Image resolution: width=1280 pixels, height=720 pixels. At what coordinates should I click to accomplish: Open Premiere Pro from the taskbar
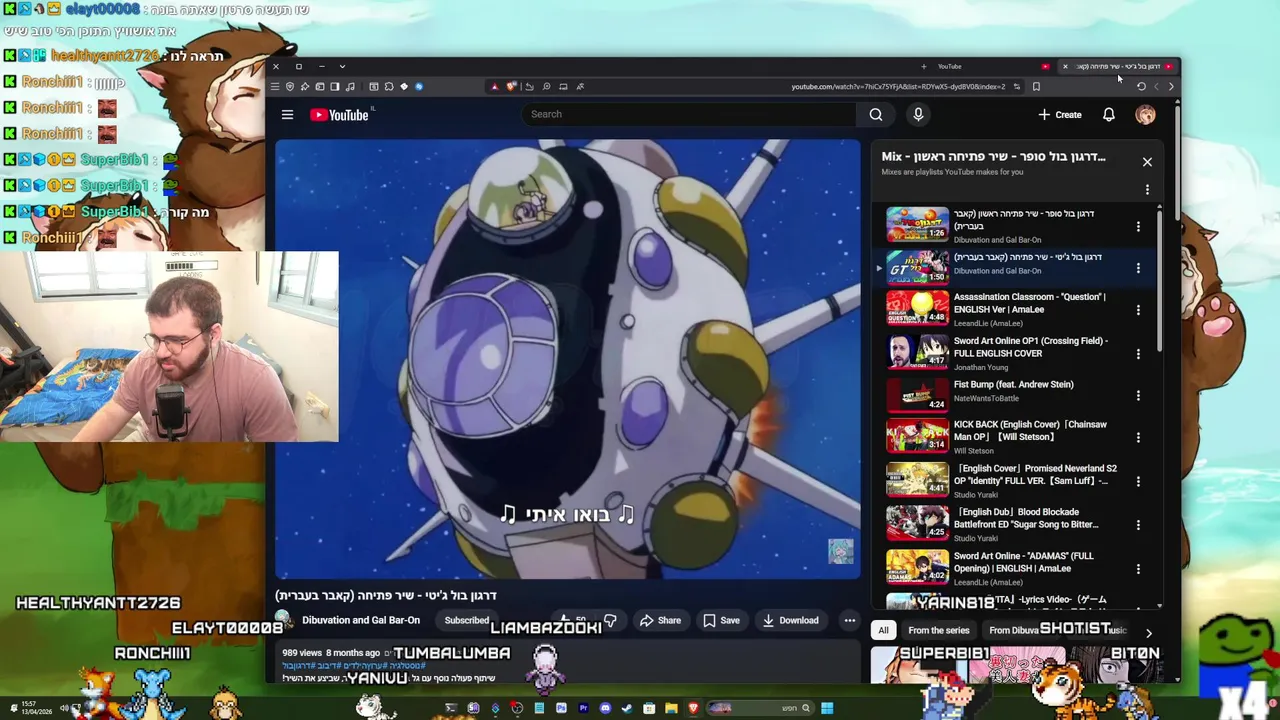coord(583,708)
